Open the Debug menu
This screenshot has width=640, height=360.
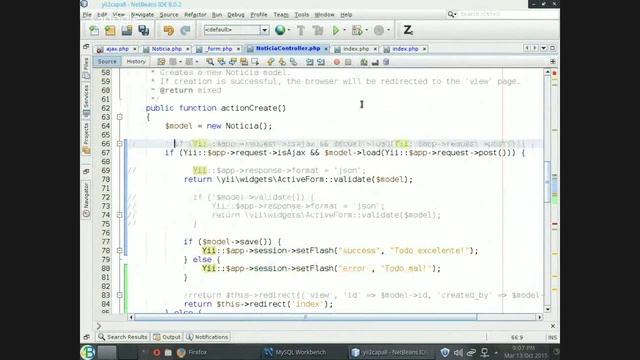point(236,15)
